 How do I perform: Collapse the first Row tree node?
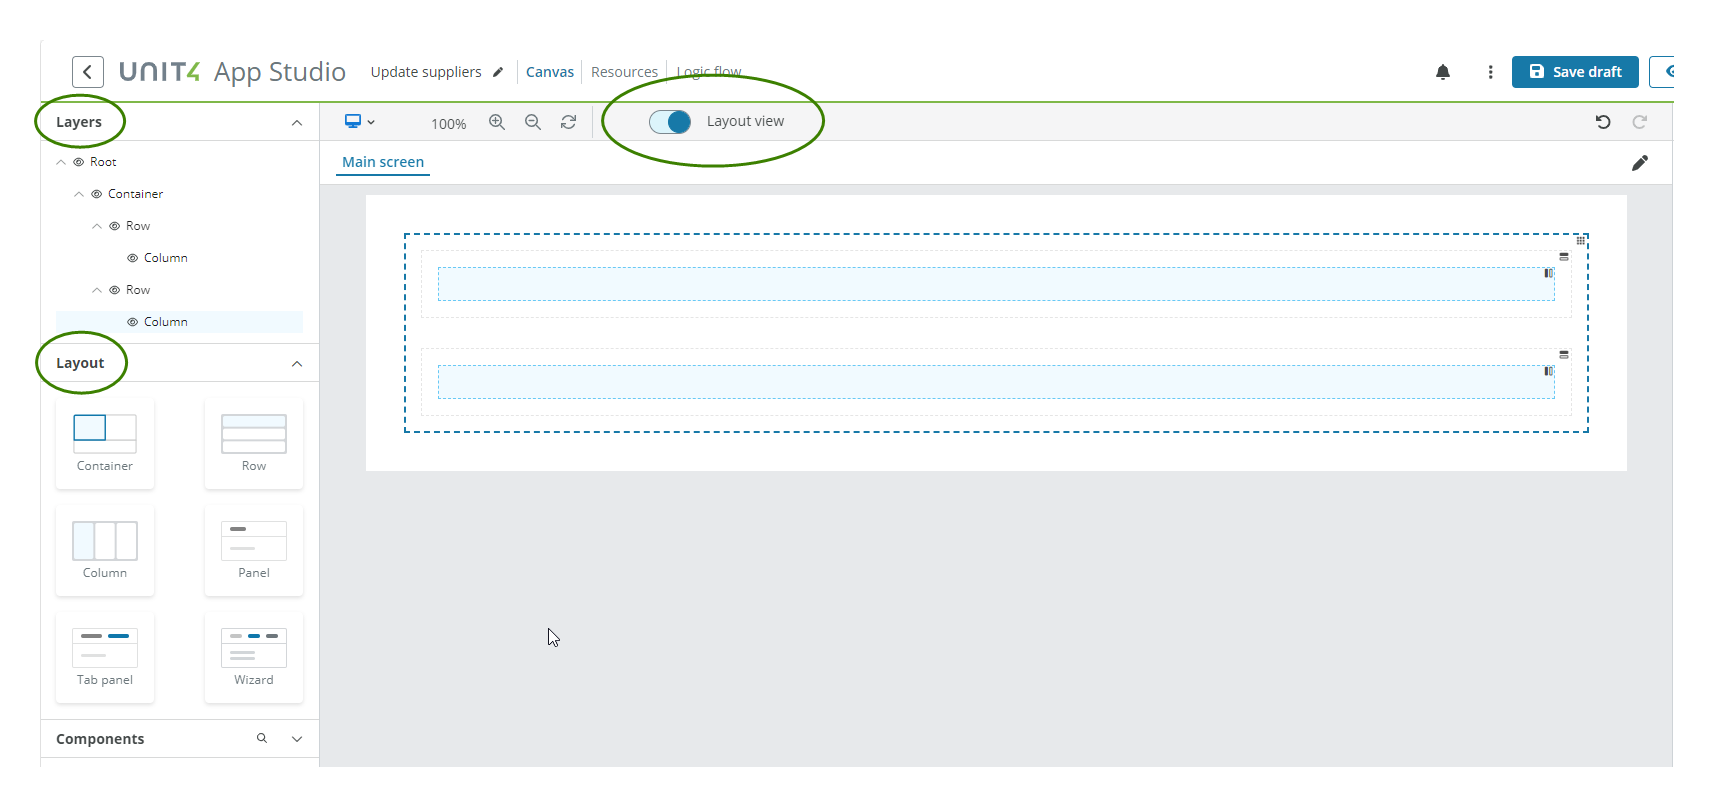(97, 226)
